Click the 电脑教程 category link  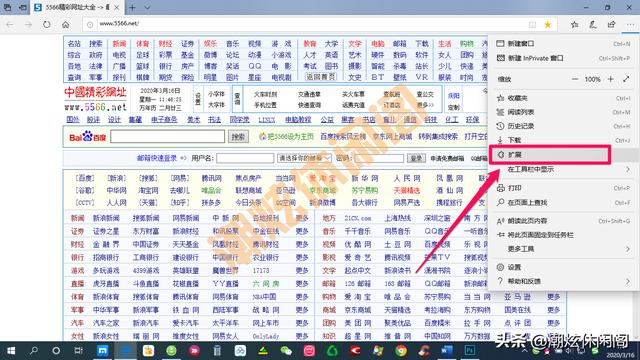point(298,120)
